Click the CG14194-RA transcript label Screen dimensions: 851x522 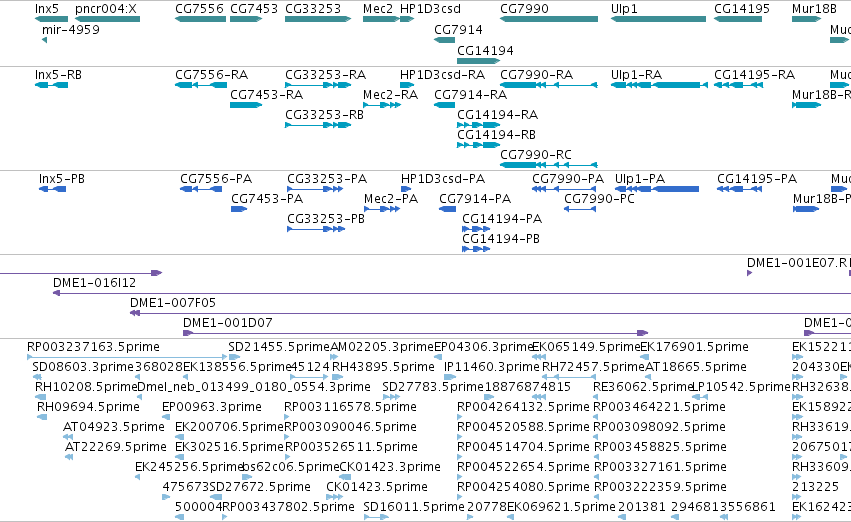click(x=498, y=114)
